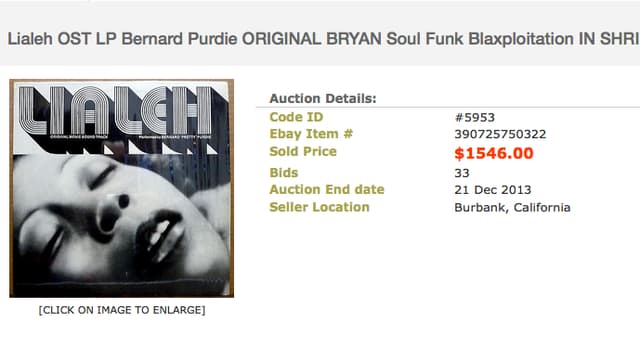Select the red $1546.00 sold price
This screenshot has width=640, height=360.
[494, 153]
